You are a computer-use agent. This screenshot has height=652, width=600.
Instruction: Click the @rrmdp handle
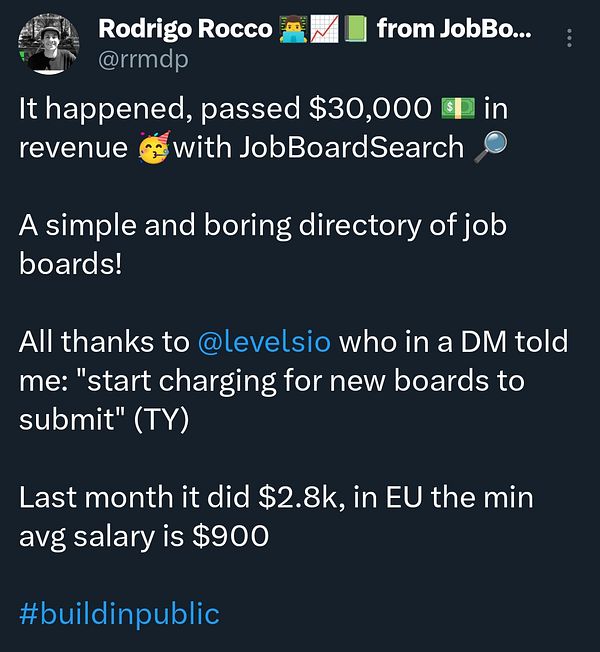[x=143, y=60]
